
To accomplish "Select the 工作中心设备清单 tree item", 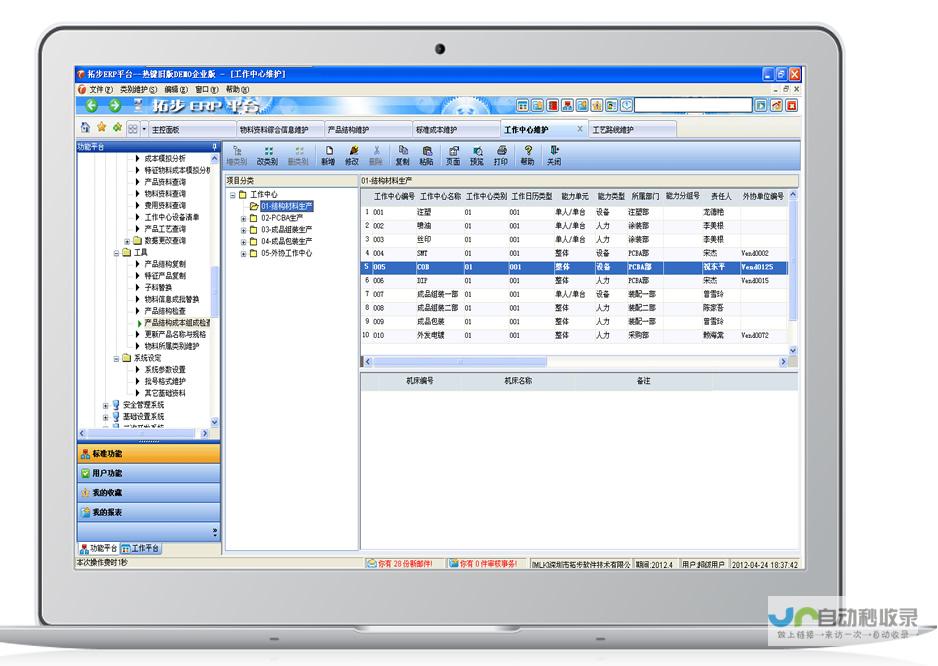I will coord(172,217).
